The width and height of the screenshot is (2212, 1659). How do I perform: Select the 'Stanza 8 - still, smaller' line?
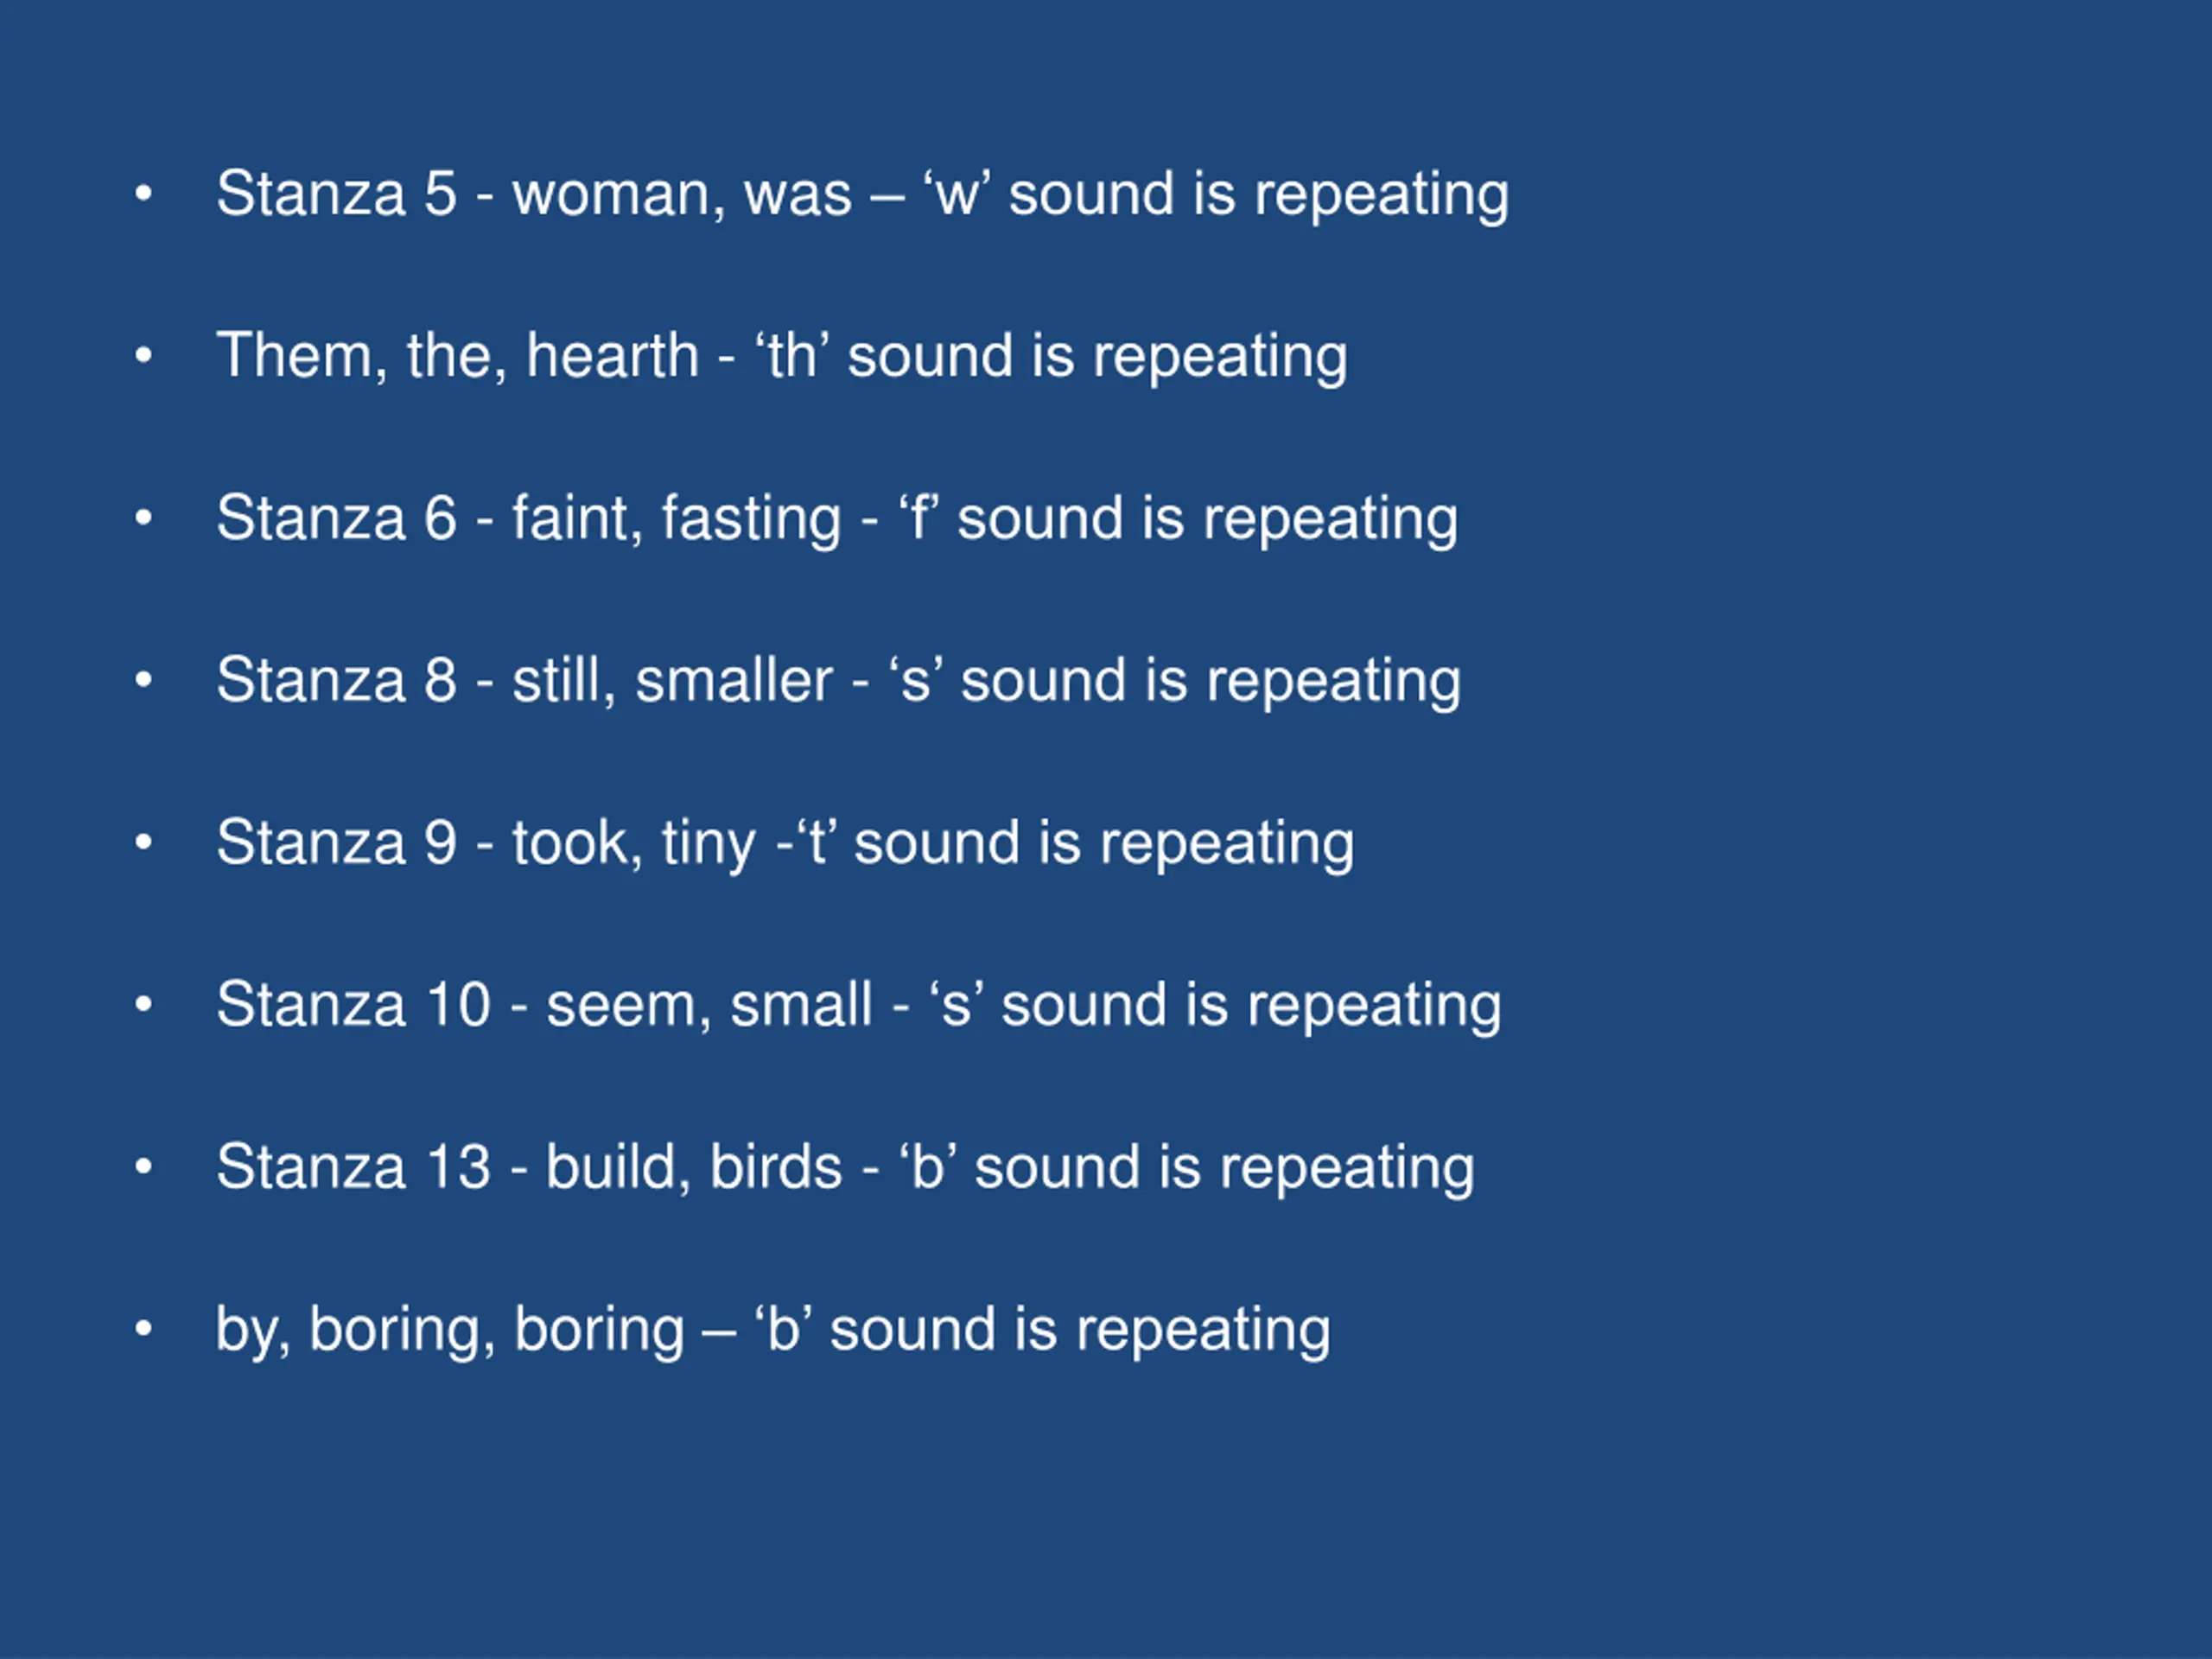[838, 681]
